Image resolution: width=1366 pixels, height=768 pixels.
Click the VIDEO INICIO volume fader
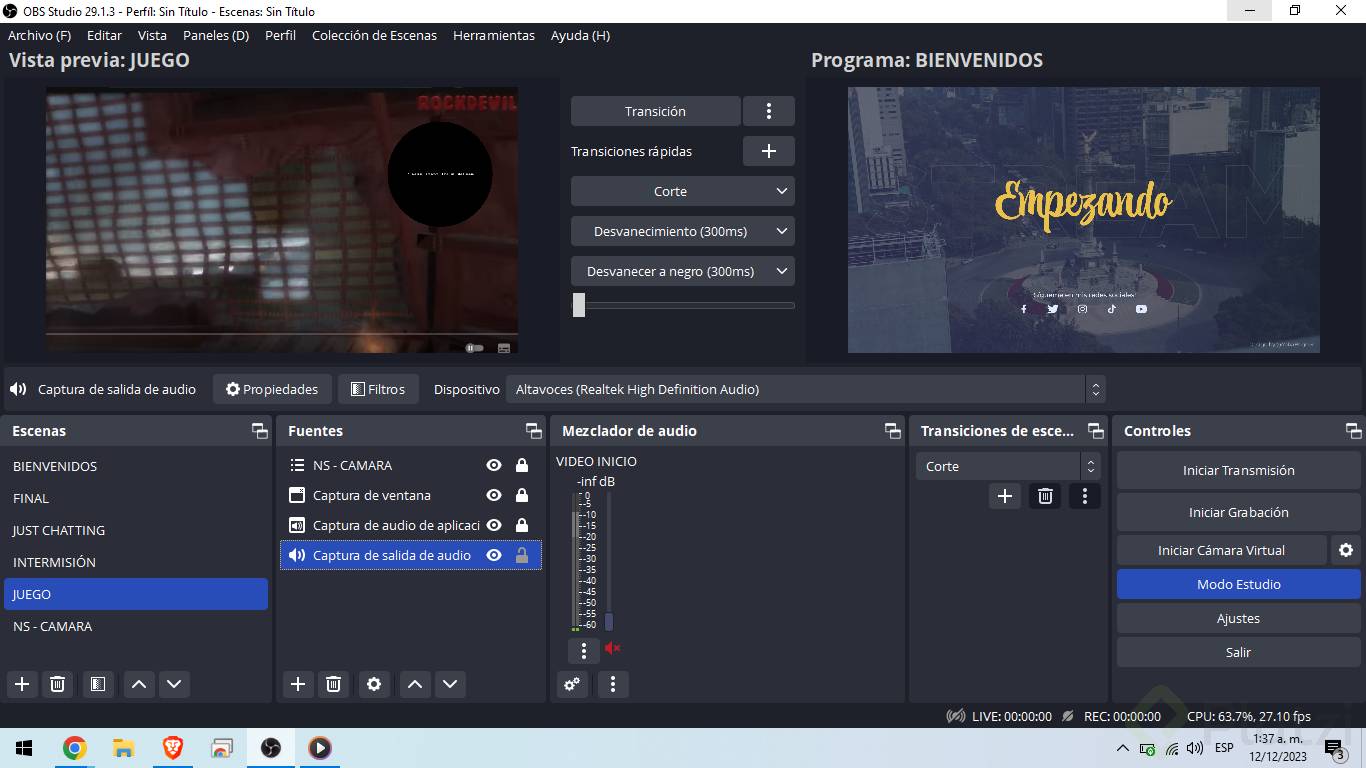point(609,621)
